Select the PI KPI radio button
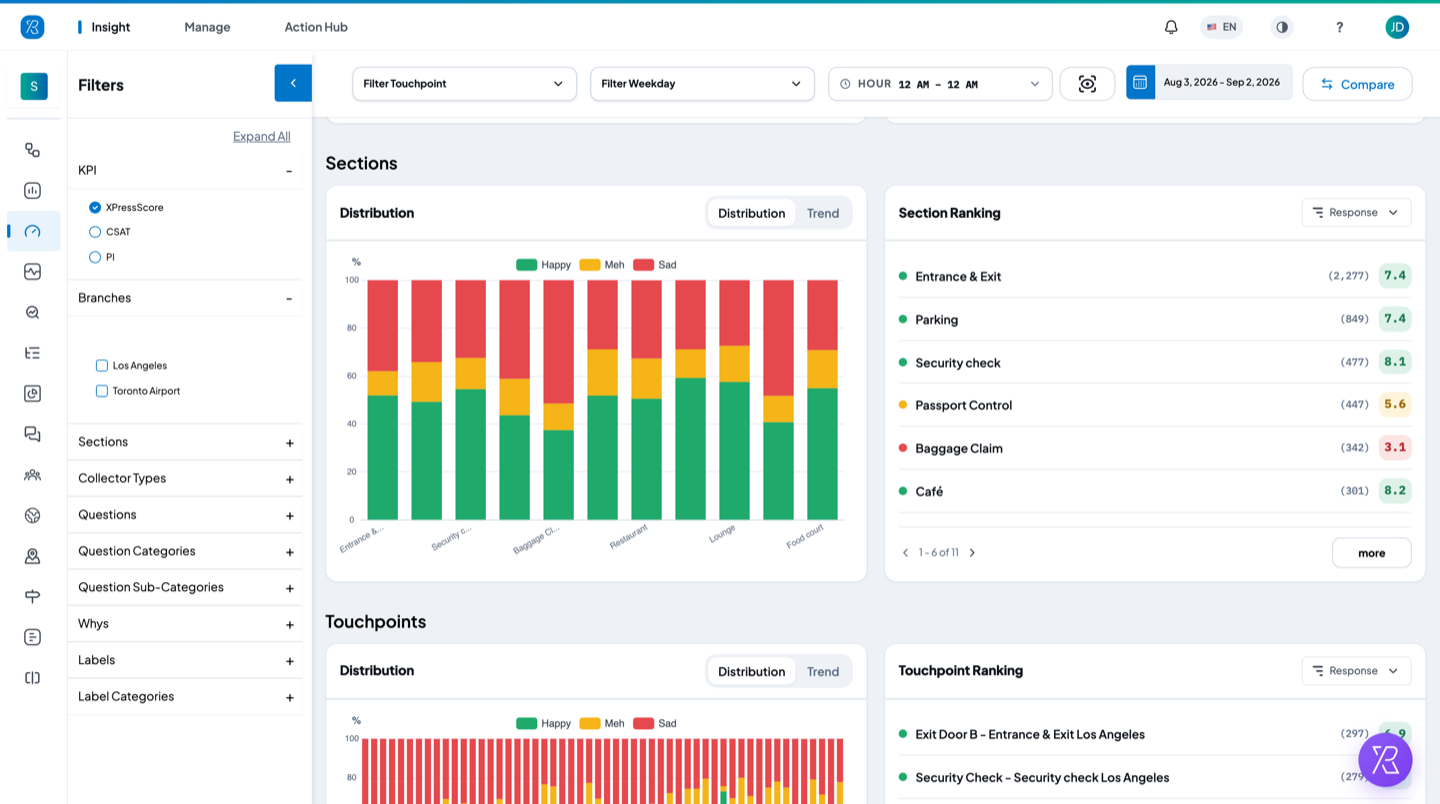 click(x=95, y=257)
